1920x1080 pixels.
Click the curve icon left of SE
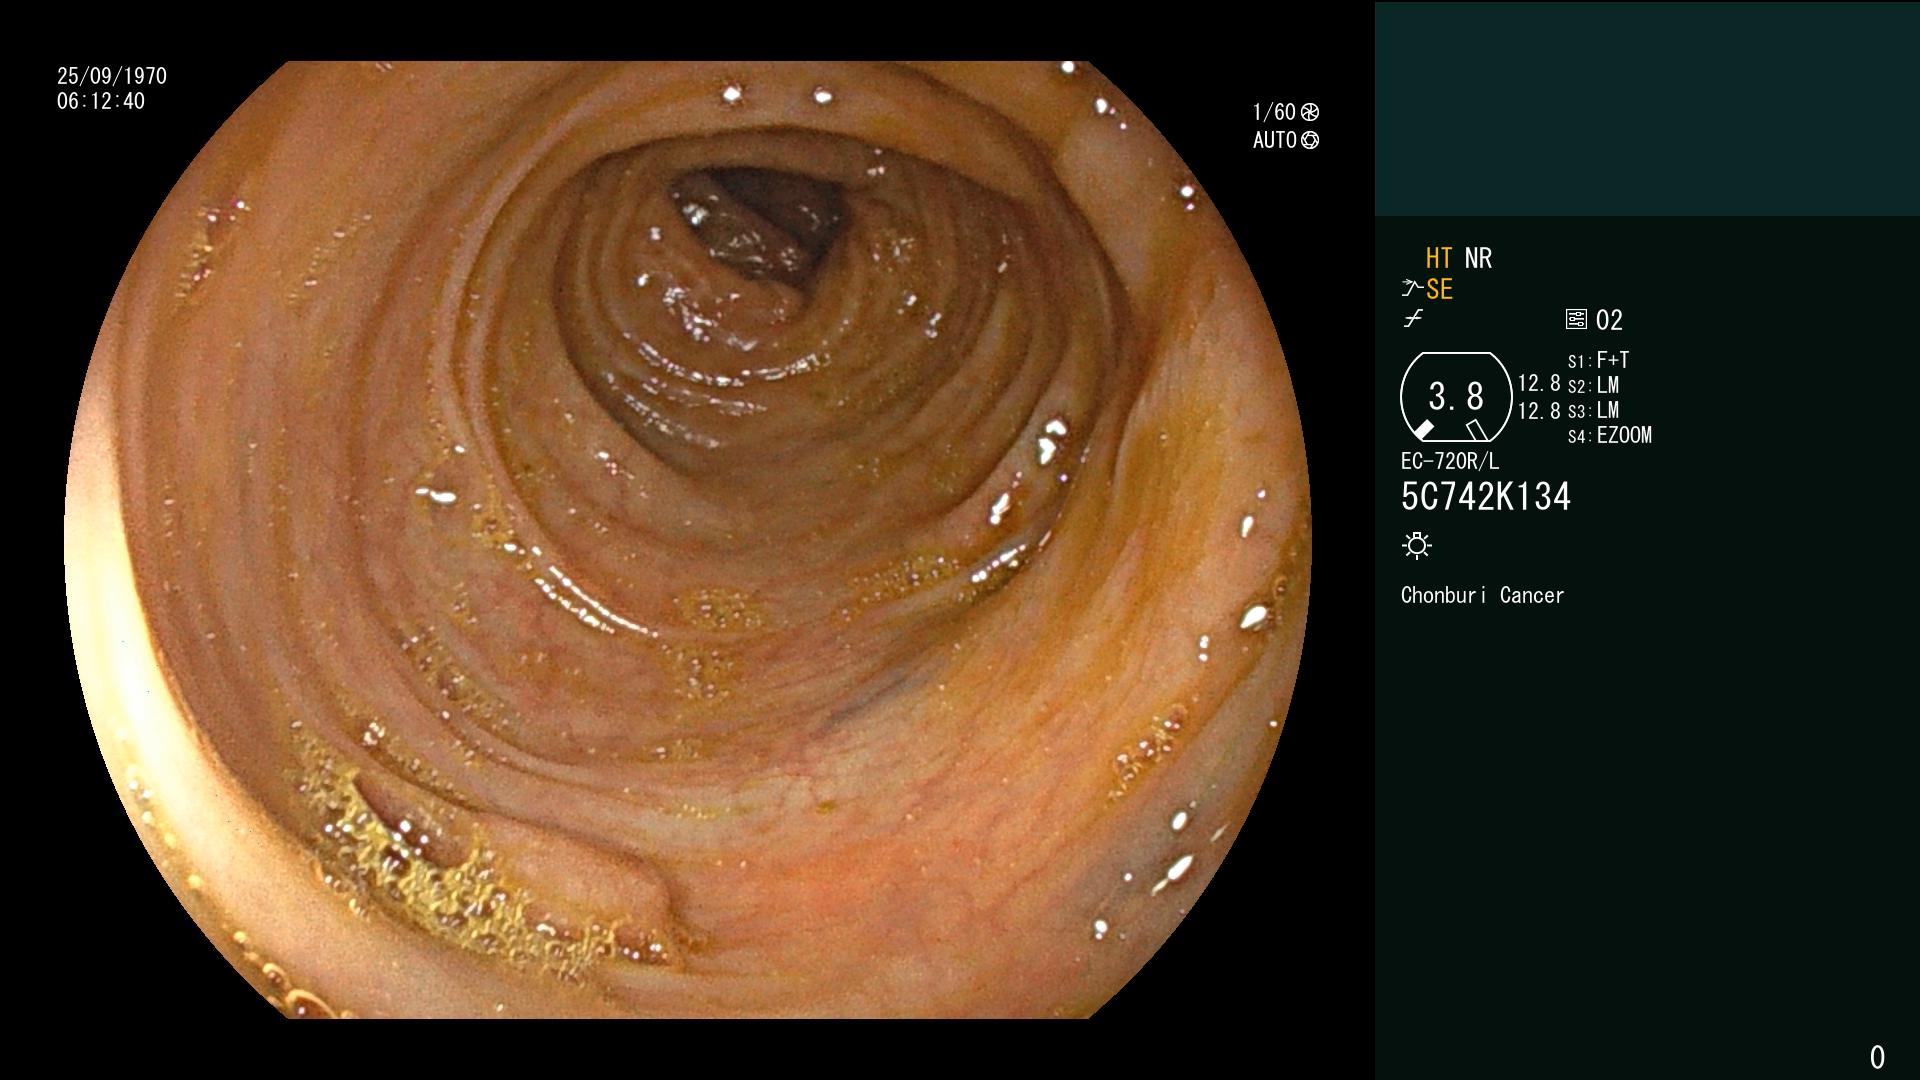coord(1412,289)
